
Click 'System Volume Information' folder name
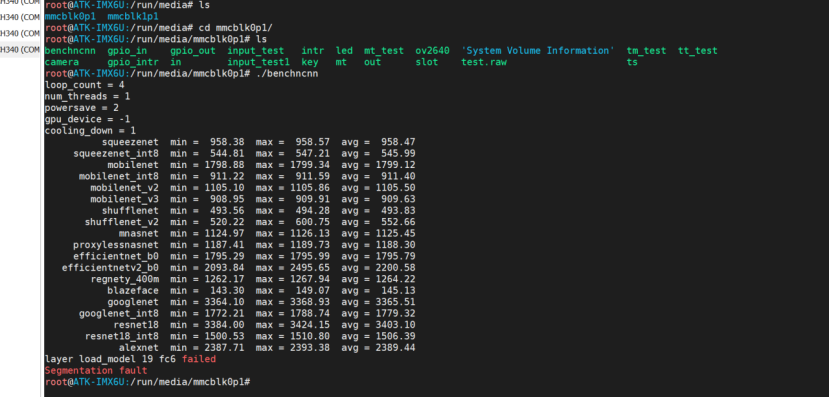pyautogui.click(x=538, y=51)
